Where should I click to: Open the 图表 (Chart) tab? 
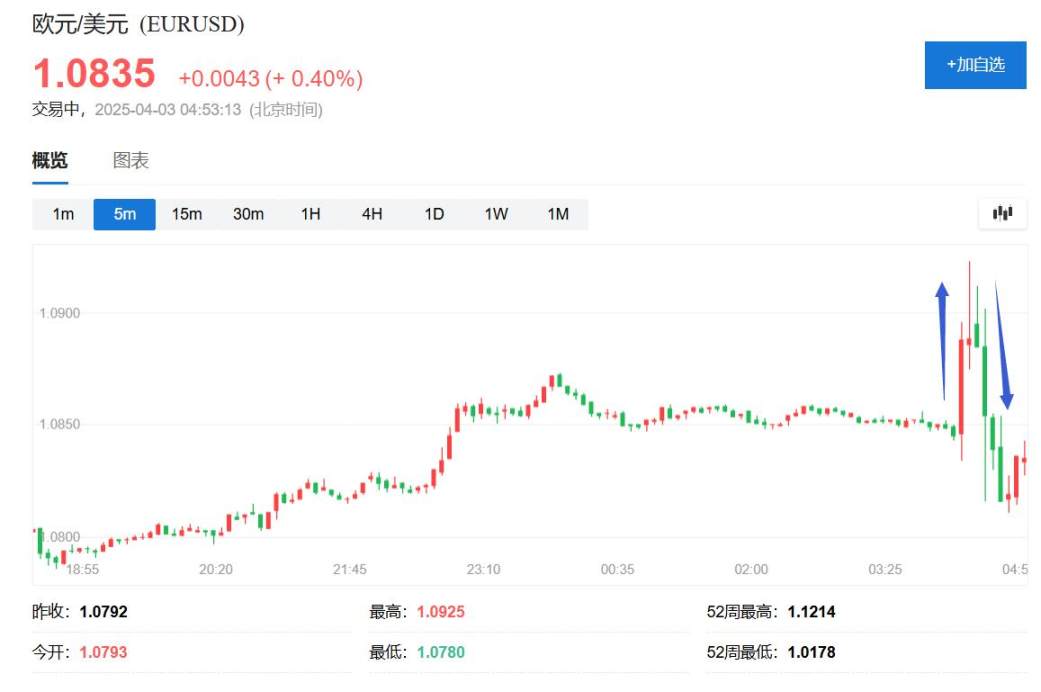131,160
